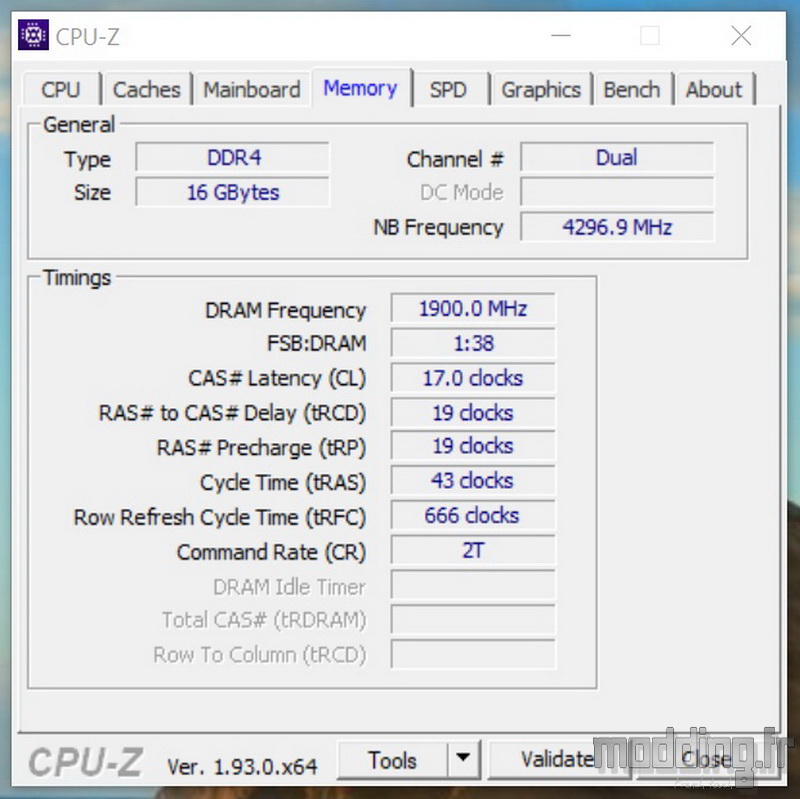The image size is (800, 799).
Task: Click the Command Rate 2T value
Action: click(x=473, y=550)
